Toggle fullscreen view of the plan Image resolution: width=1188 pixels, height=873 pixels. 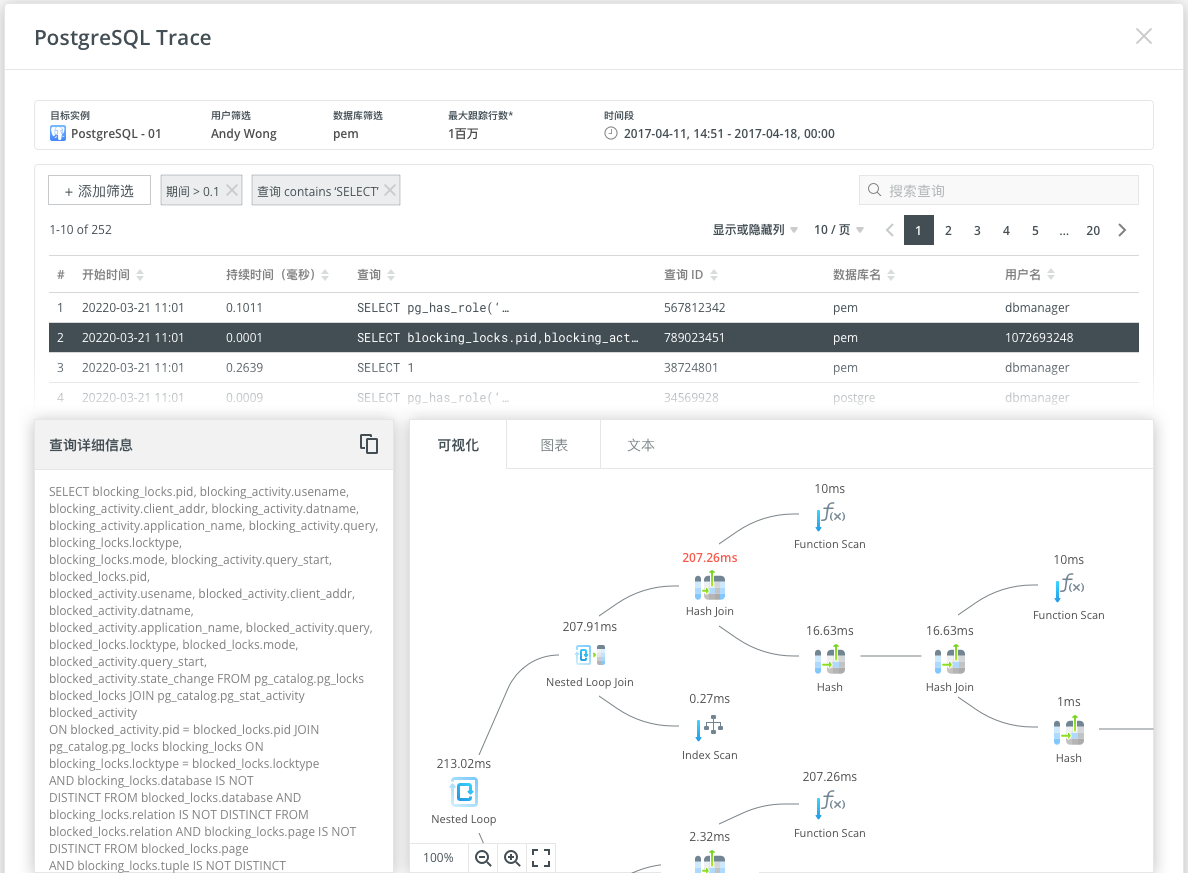(x=541, y=858)
